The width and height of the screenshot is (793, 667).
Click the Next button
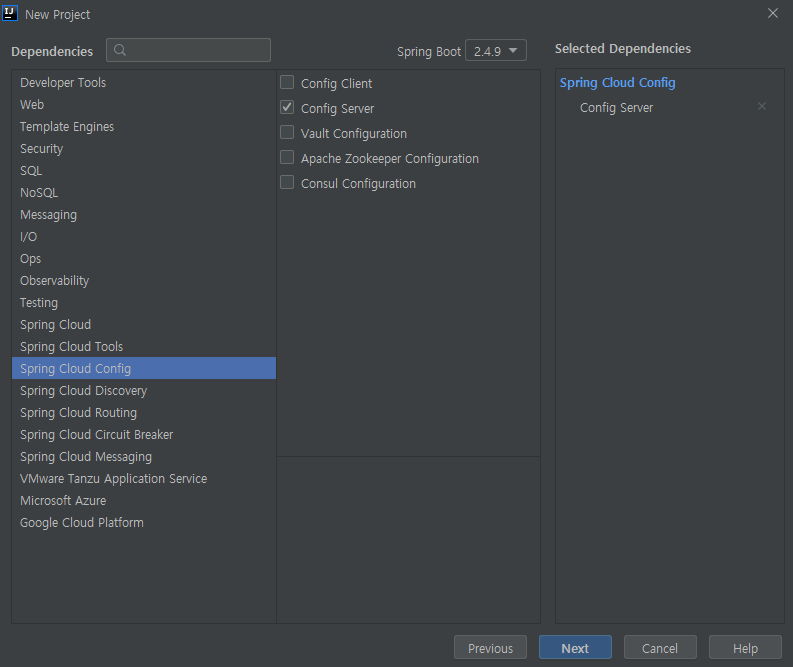pos(575,647)
